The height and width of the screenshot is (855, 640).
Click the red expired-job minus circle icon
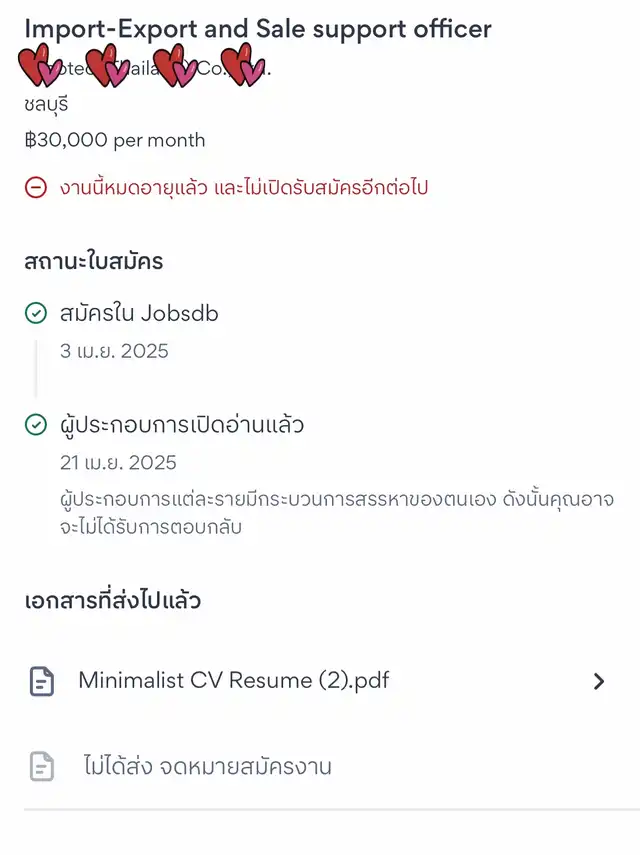tap(36, 188)
